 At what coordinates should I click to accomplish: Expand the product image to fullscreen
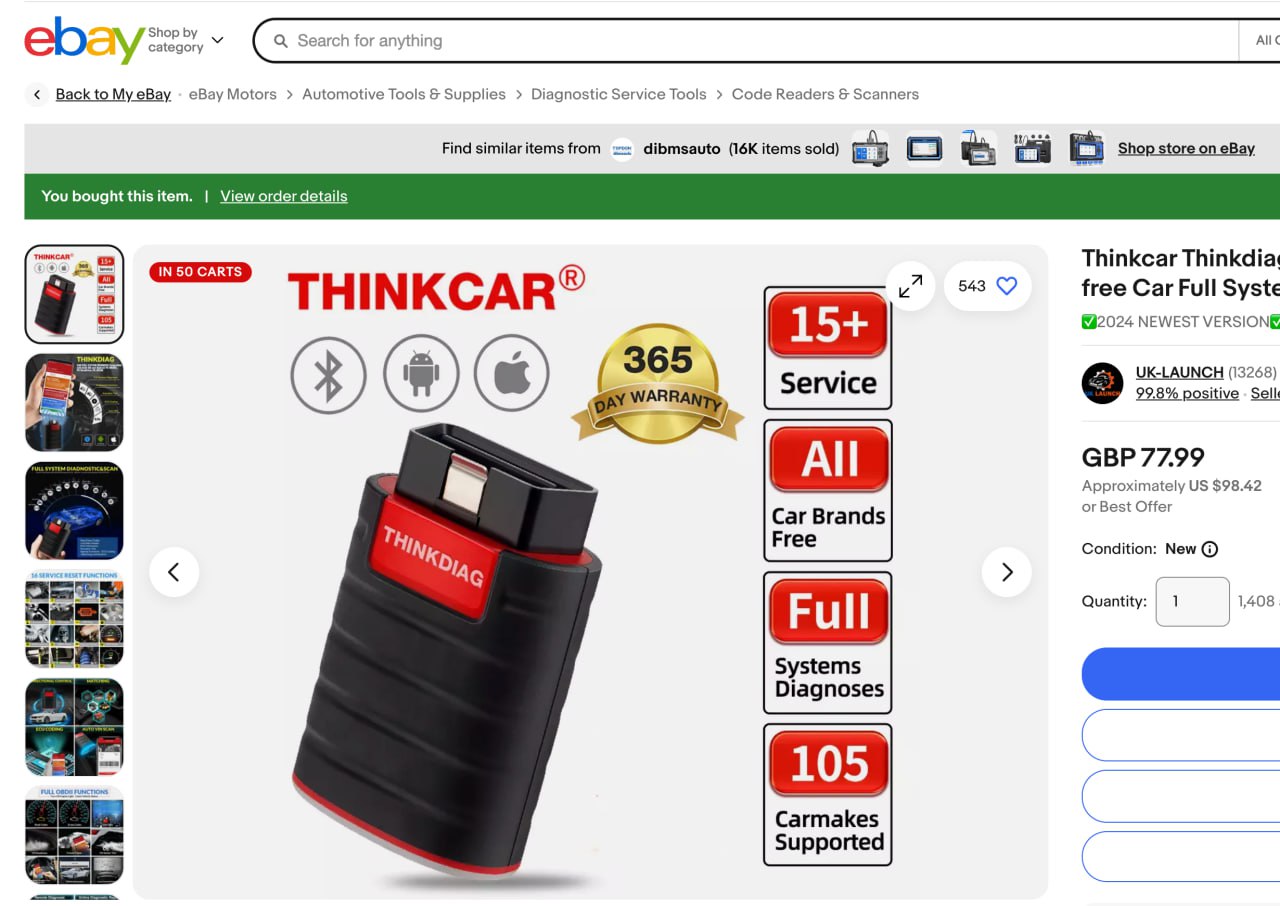pos(910,286)
